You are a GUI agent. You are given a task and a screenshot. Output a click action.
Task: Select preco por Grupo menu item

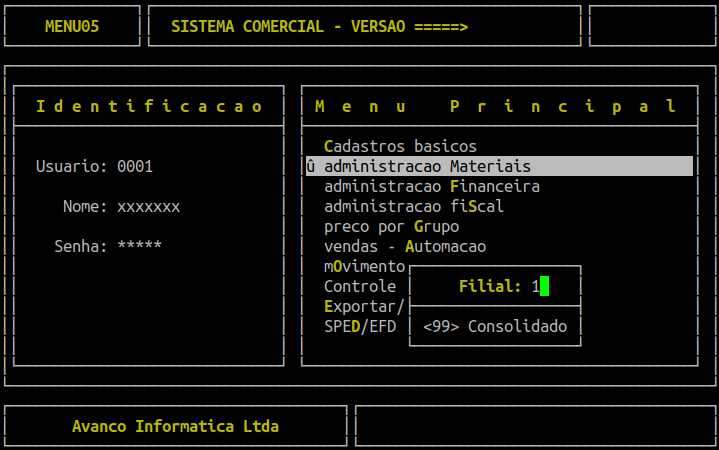point(391,226)
